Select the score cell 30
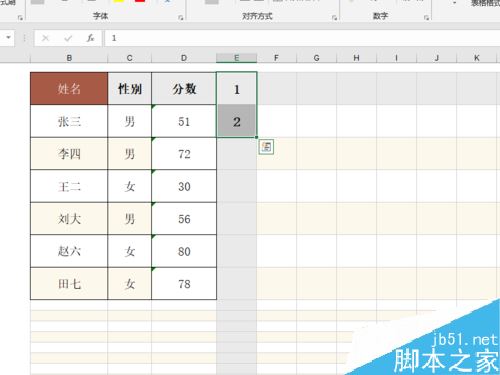The image size is (500, 375). (x=184, y=186)
